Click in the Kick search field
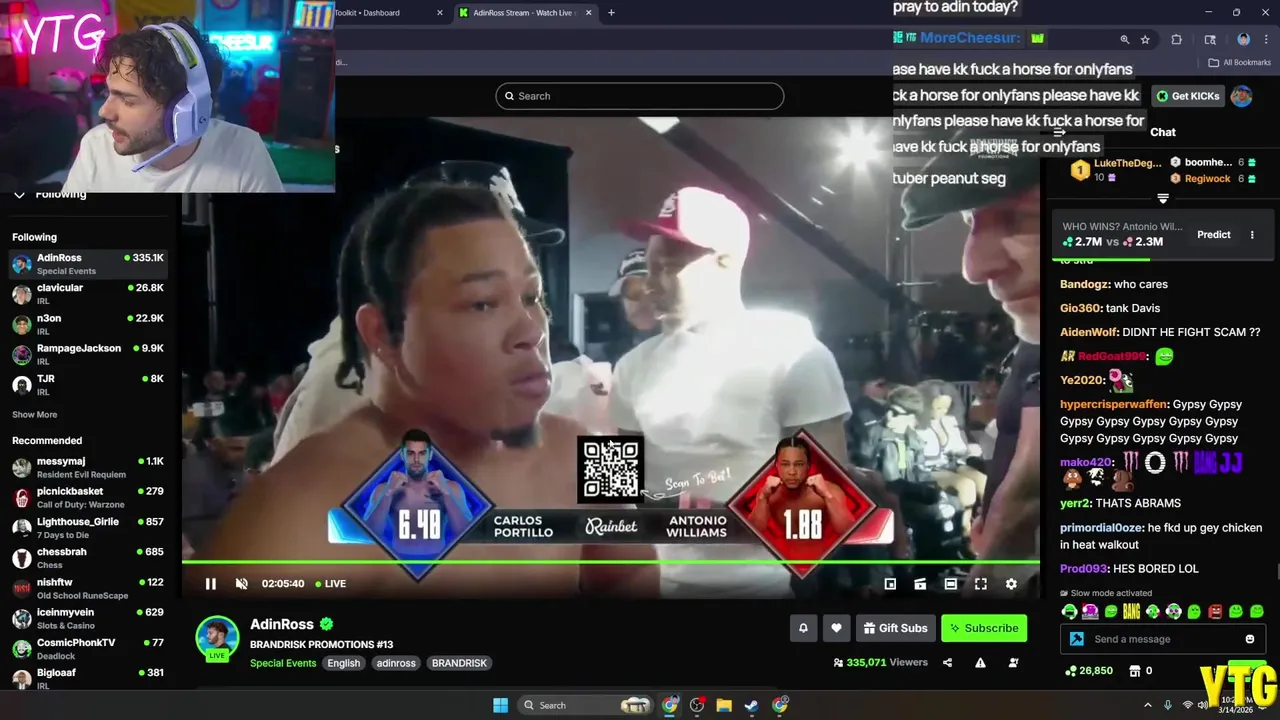Viewport: 1280px width, 720px height. coord(639,96)
